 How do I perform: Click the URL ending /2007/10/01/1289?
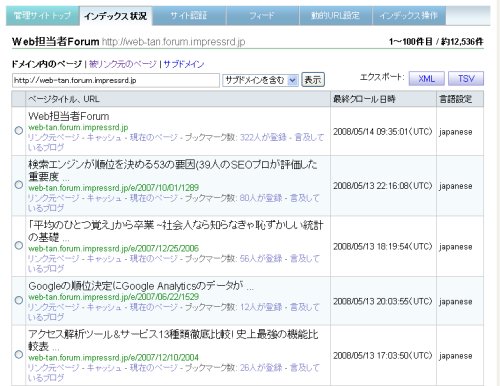[113, 188]
